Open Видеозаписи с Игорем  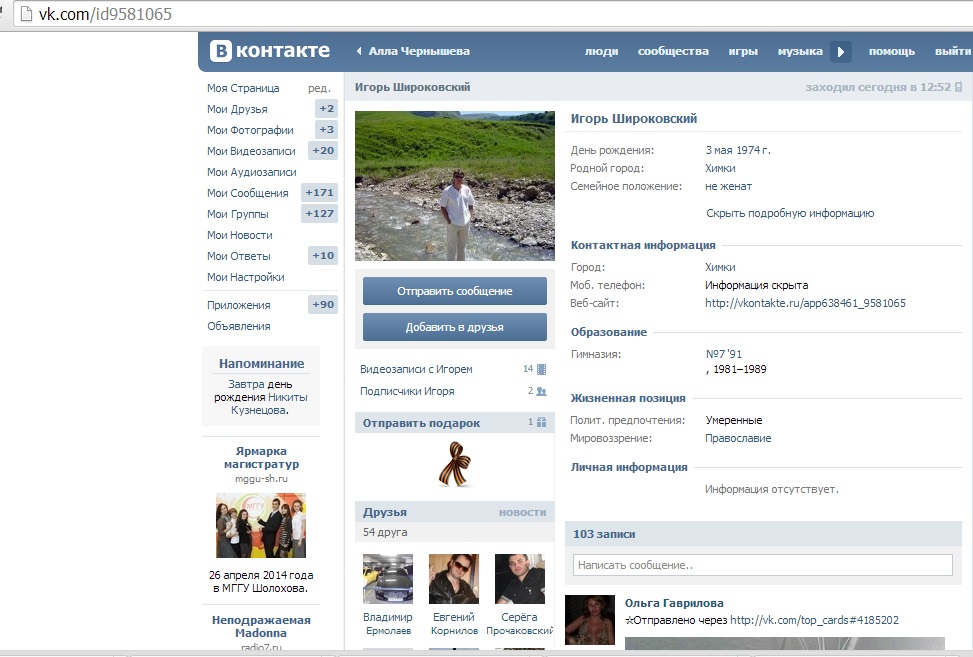pyautogui.click(x=416, y=370)
